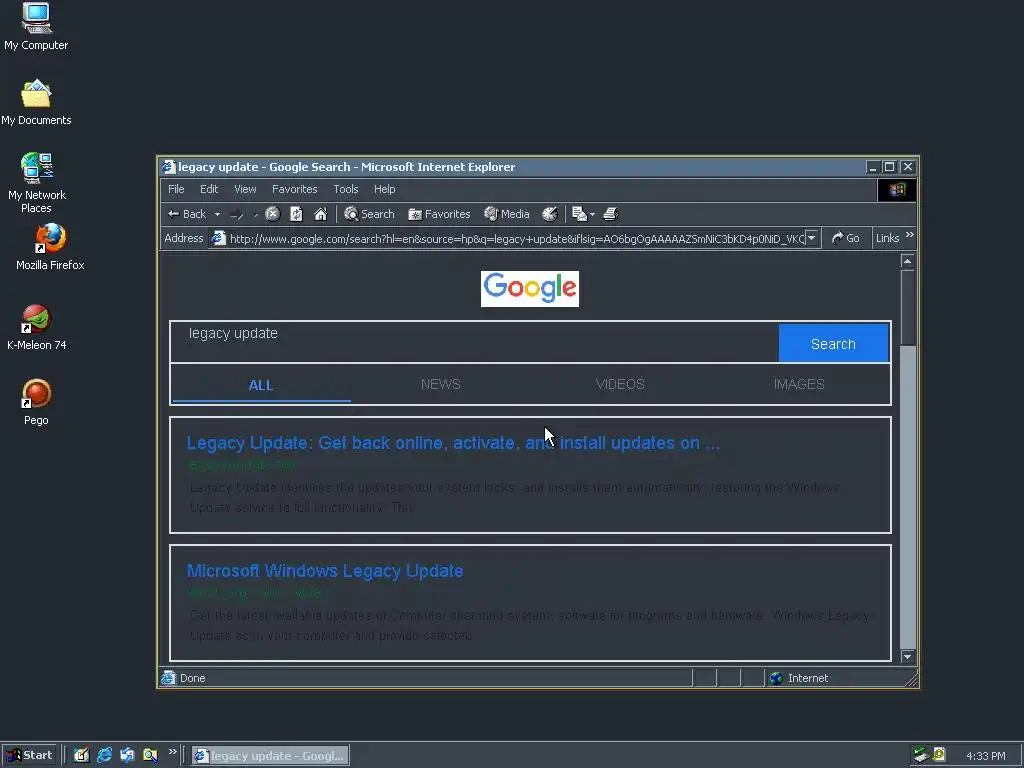
Task: Click the scrollbar down arrow
Action: [907, 656]
